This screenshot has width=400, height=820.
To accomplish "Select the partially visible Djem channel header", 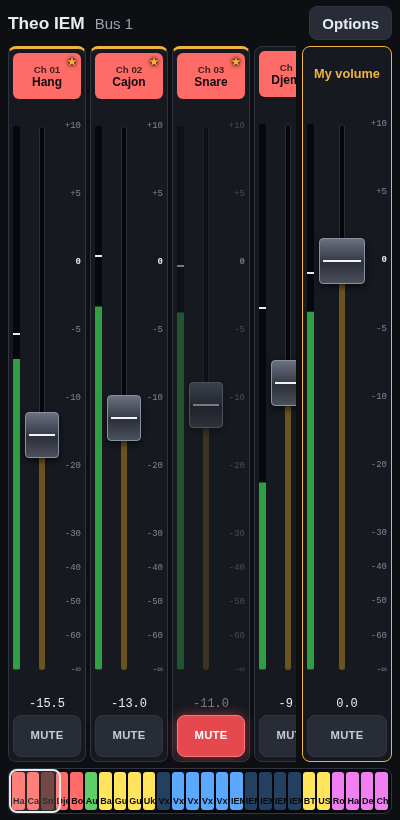I will [x=278, y=74].
